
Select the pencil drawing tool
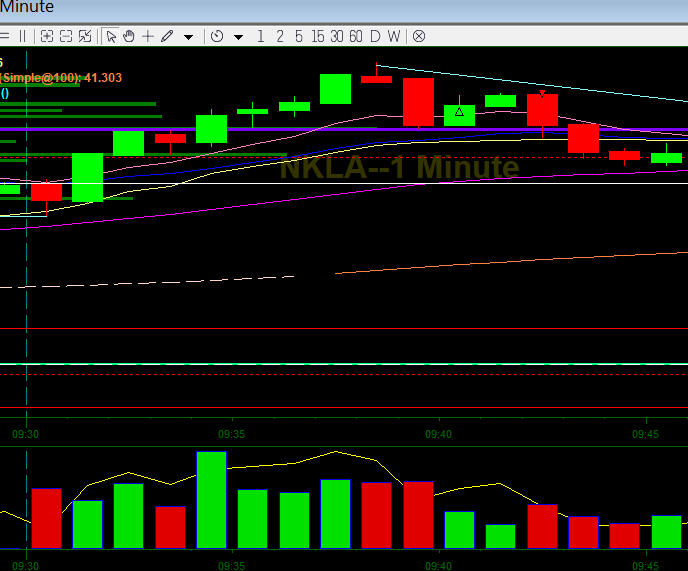click(167, 36)
